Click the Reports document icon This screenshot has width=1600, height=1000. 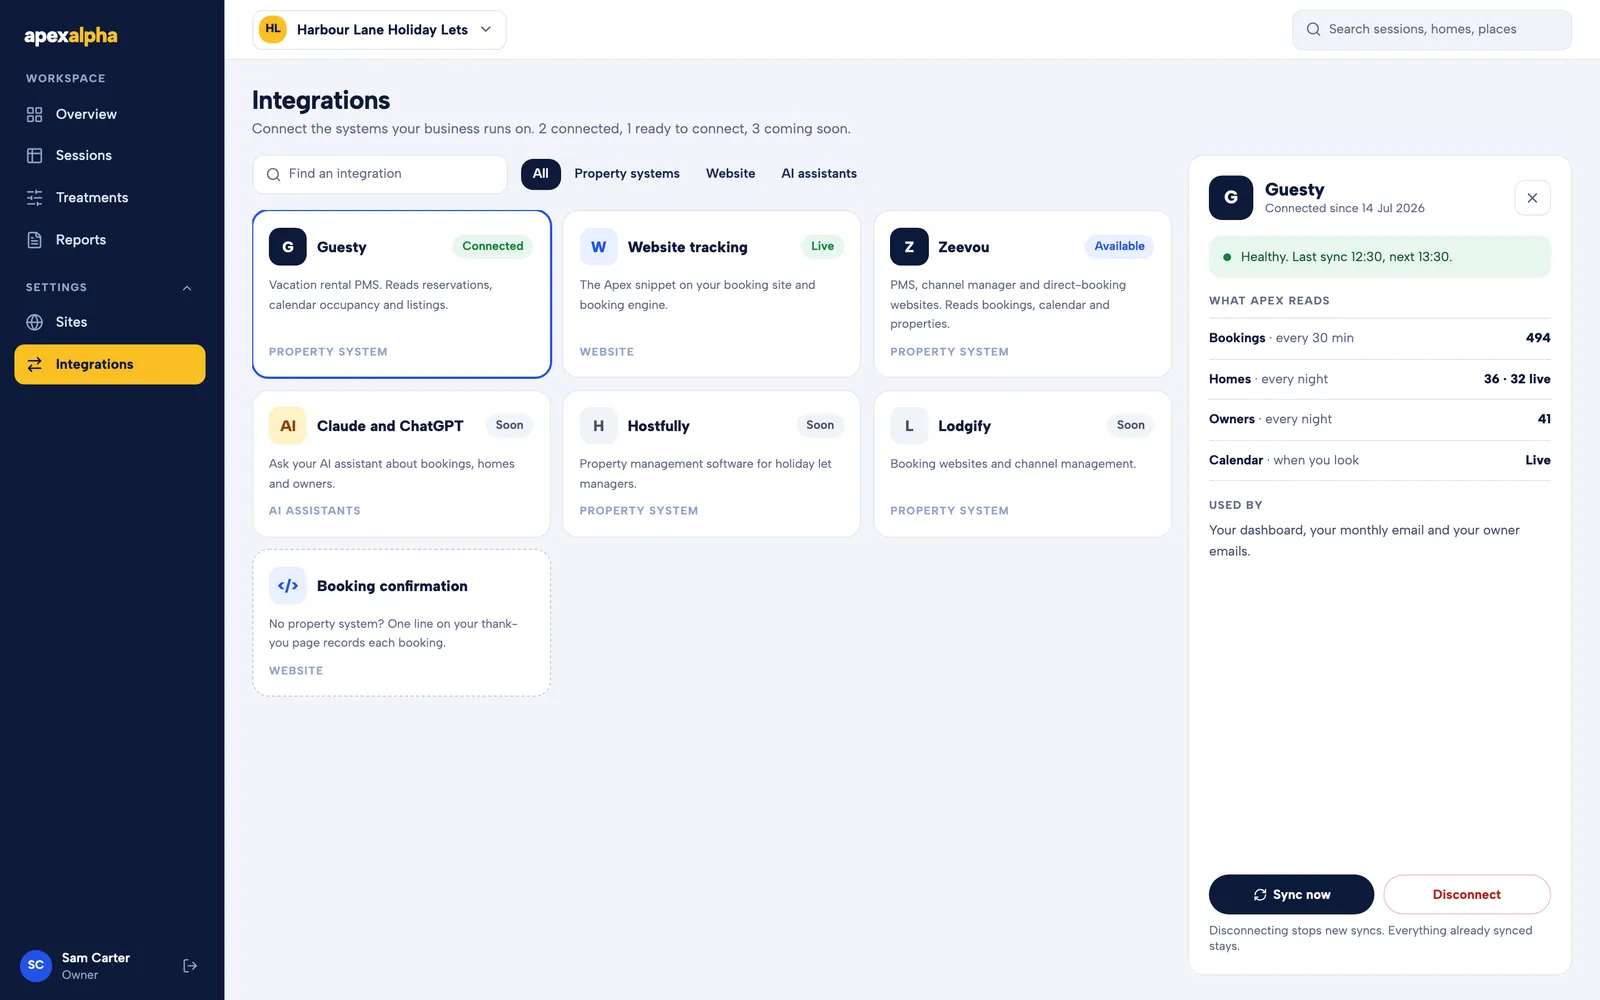(35, 240)
